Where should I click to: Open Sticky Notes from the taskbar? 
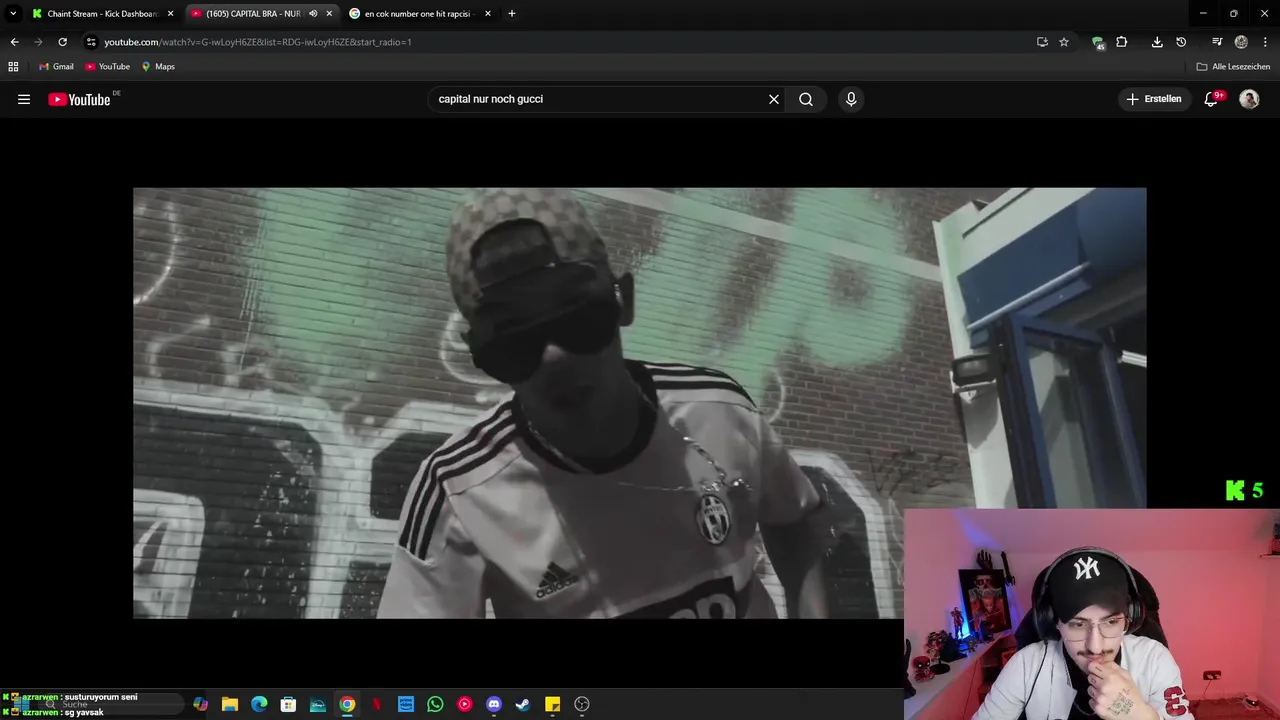pyautogui.click(x=553, y=704)
